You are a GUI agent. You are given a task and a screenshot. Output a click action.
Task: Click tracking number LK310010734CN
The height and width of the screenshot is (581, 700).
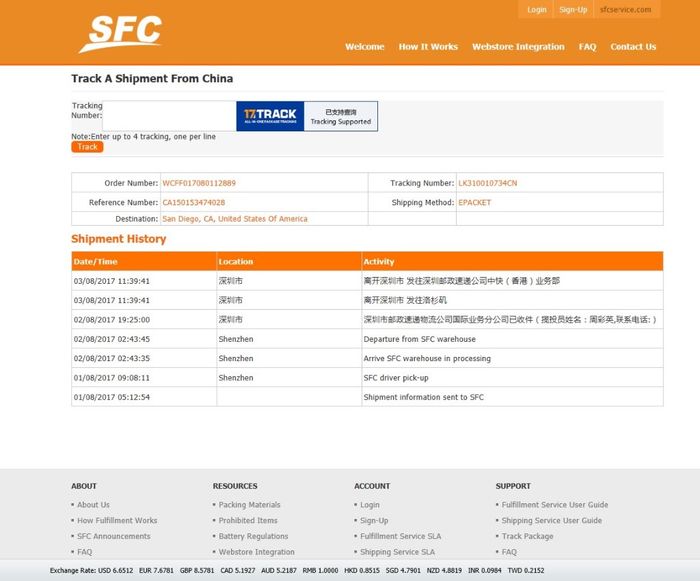[x=487, y=183]
